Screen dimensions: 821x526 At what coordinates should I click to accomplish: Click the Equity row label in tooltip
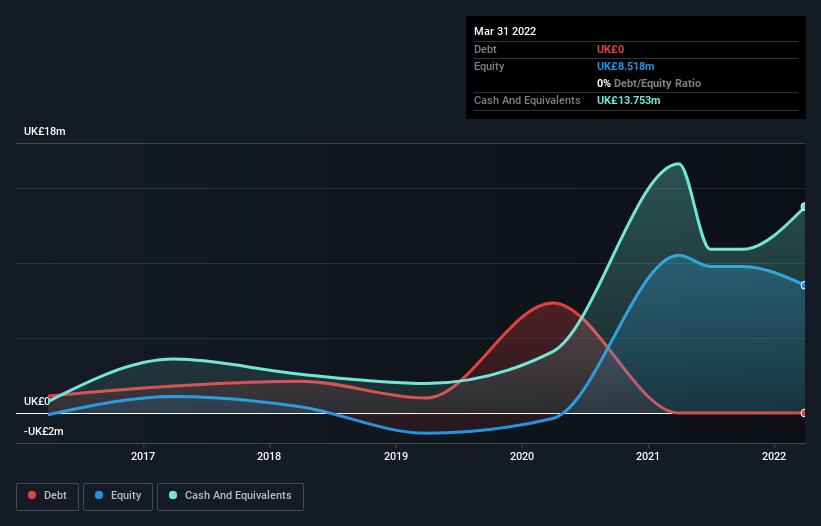tap(489, 66)
